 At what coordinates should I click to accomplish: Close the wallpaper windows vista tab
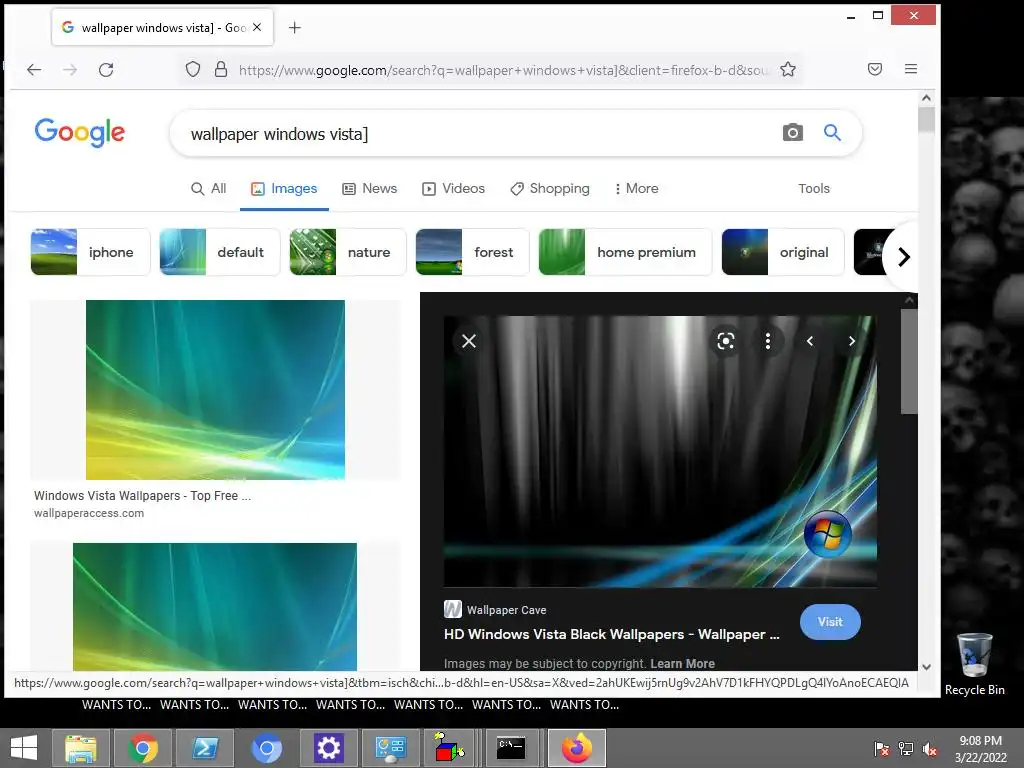[x=257, y=27]
